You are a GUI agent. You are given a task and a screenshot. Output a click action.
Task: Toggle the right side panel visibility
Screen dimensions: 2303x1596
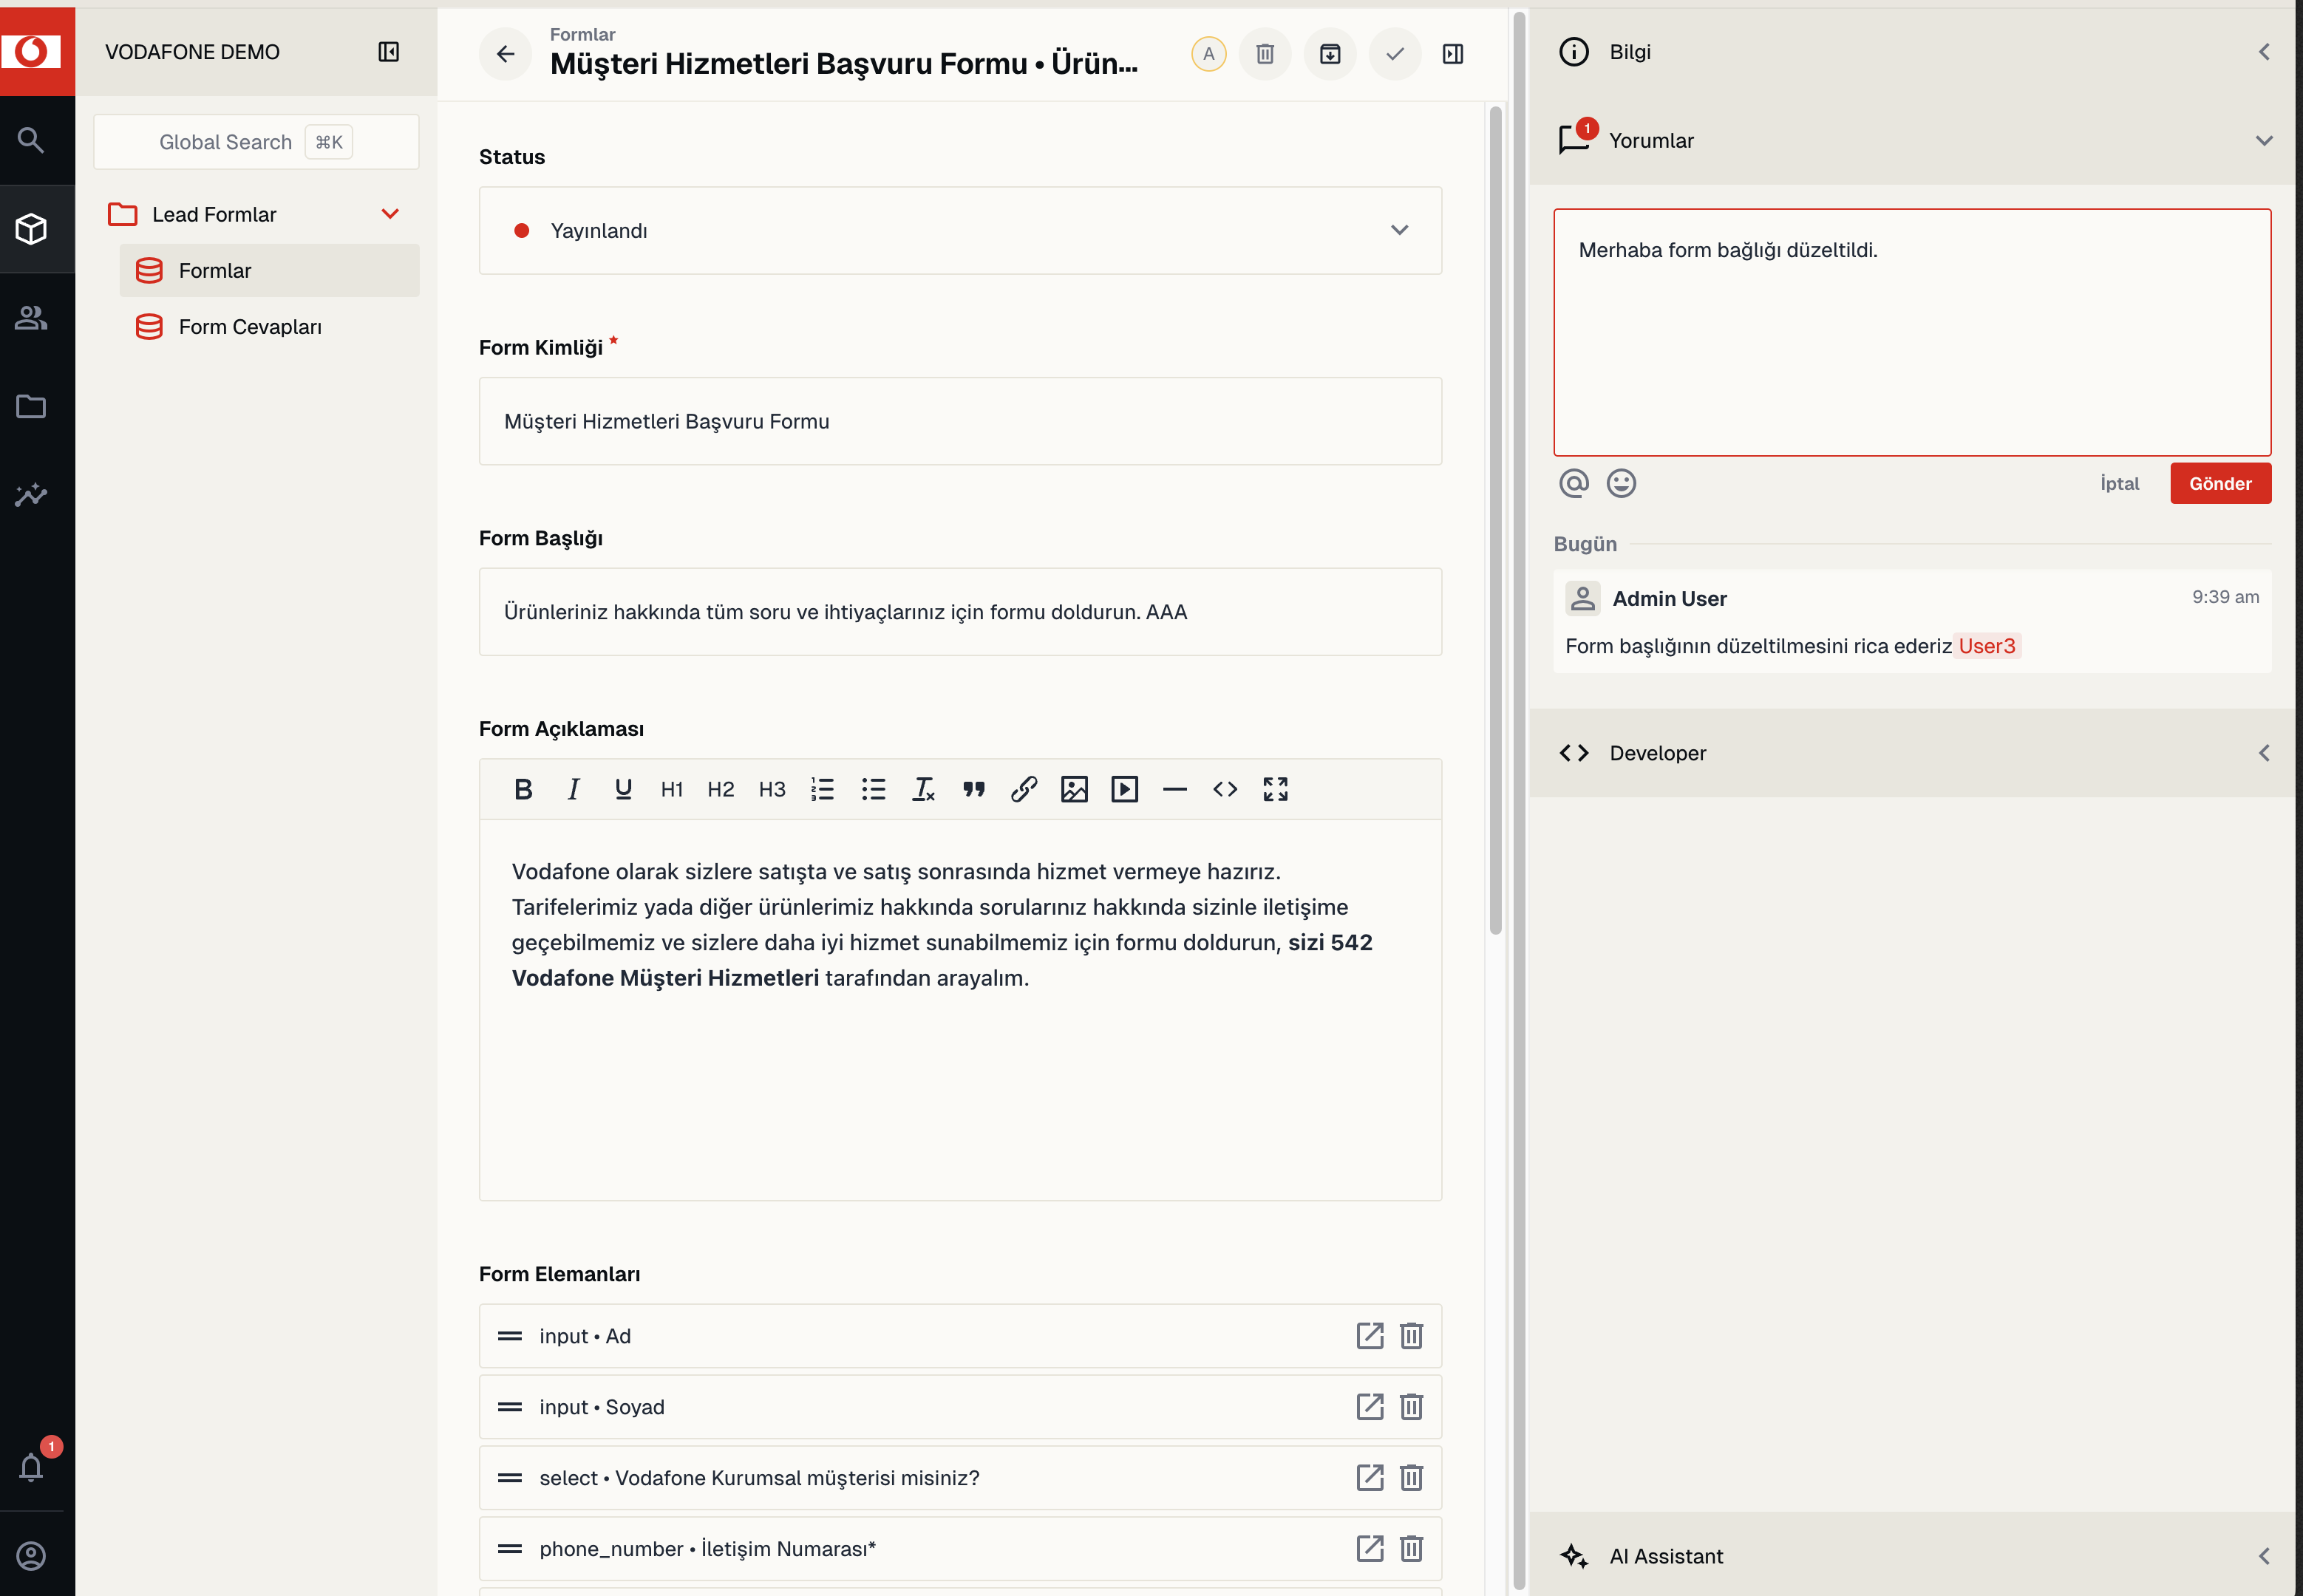coord(1453,54)
